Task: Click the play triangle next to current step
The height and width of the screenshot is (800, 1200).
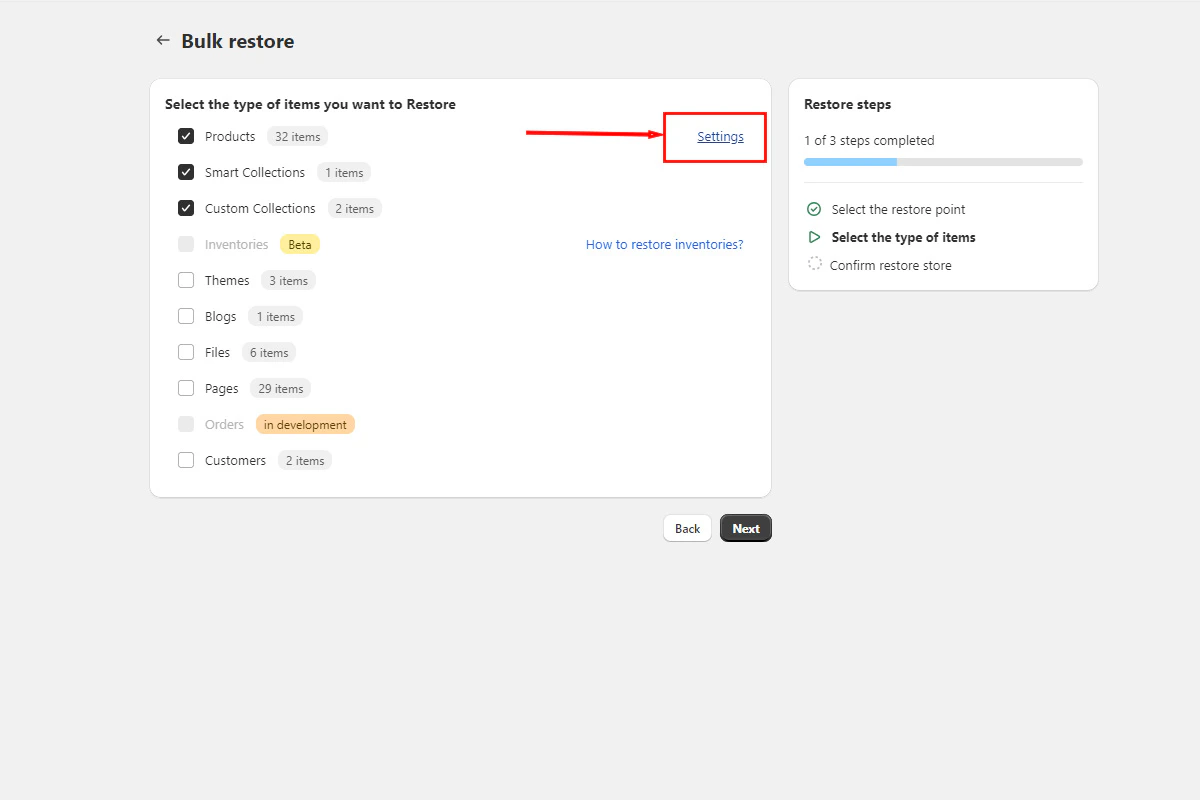Action: (813, 237)
